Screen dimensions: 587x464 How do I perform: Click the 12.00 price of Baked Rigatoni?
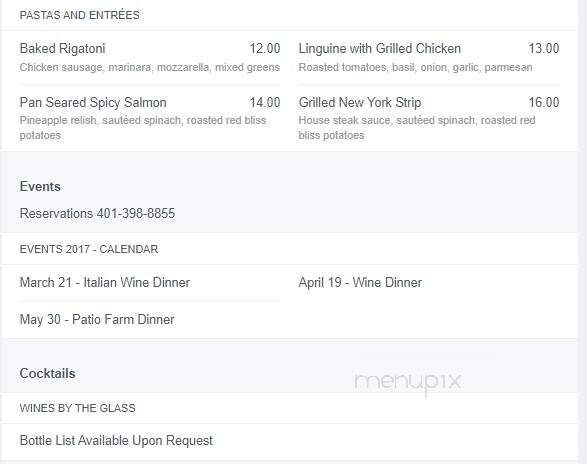(x=265, y=49)
